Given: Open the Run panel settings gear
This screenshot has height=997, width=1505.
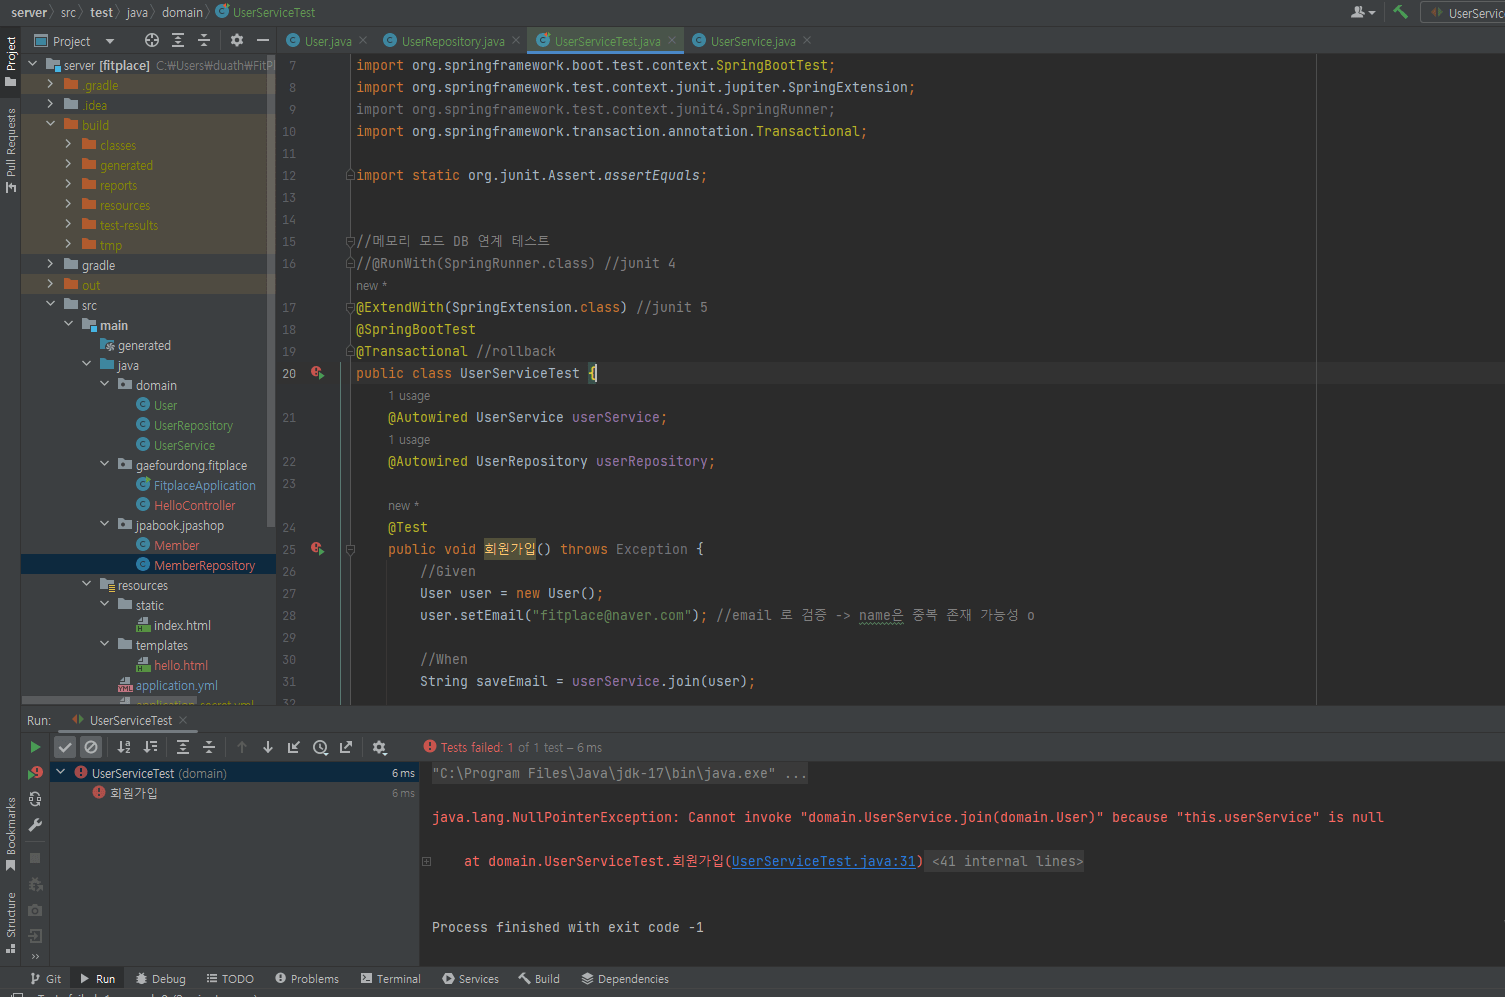Looking at the screenshot, I should coord(379,747).
